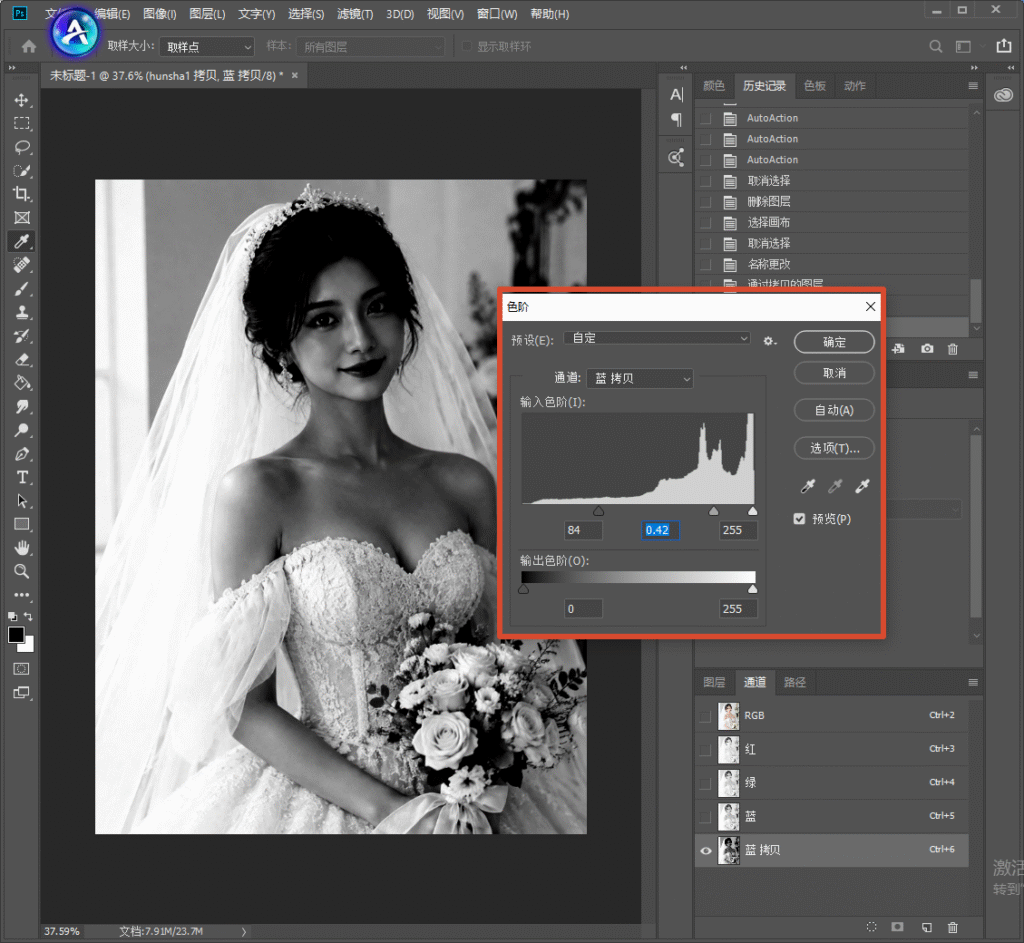
Task: Switch to the 路径 tab
Action: (x=795, y=682)
